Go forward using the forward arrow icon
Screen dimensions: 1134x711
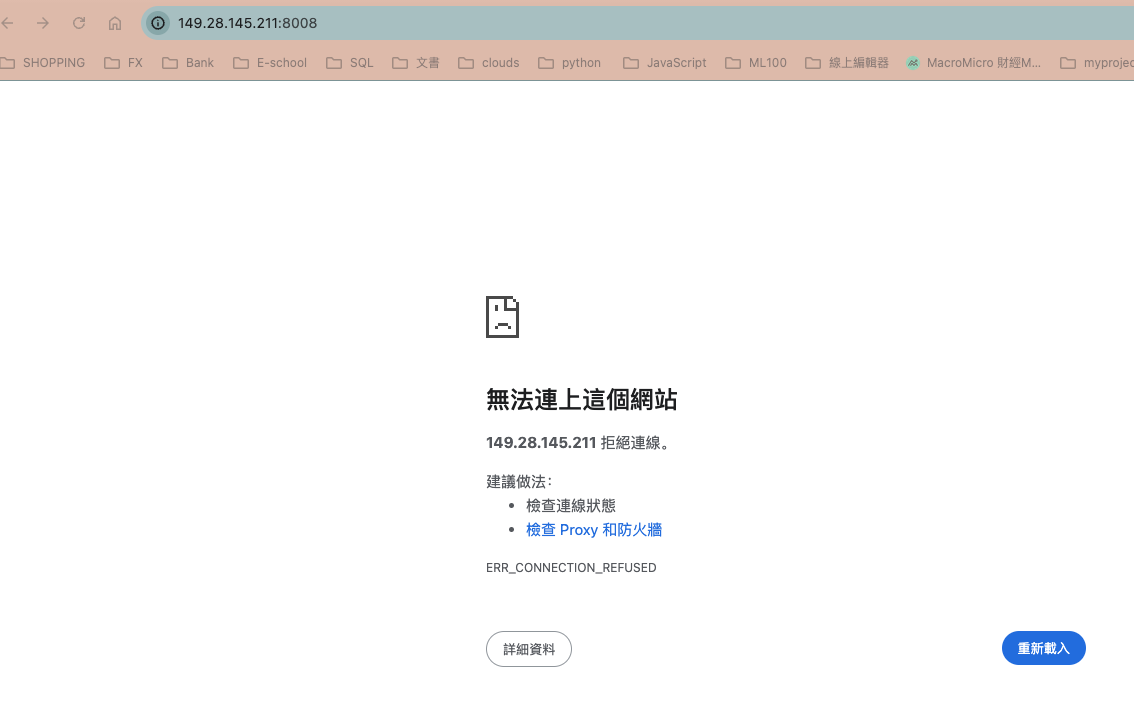click(43, 22)
